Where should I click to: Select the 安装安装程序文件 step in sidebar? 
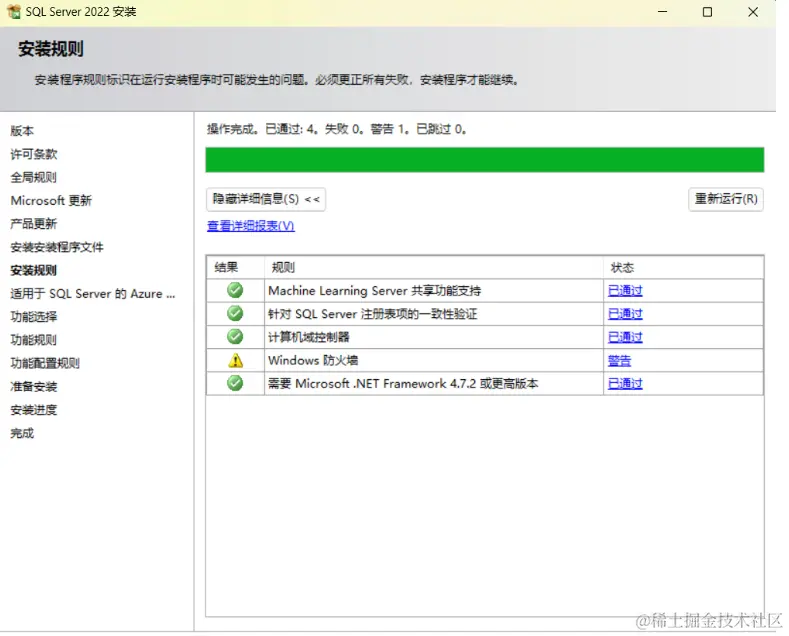coord(57,247)
